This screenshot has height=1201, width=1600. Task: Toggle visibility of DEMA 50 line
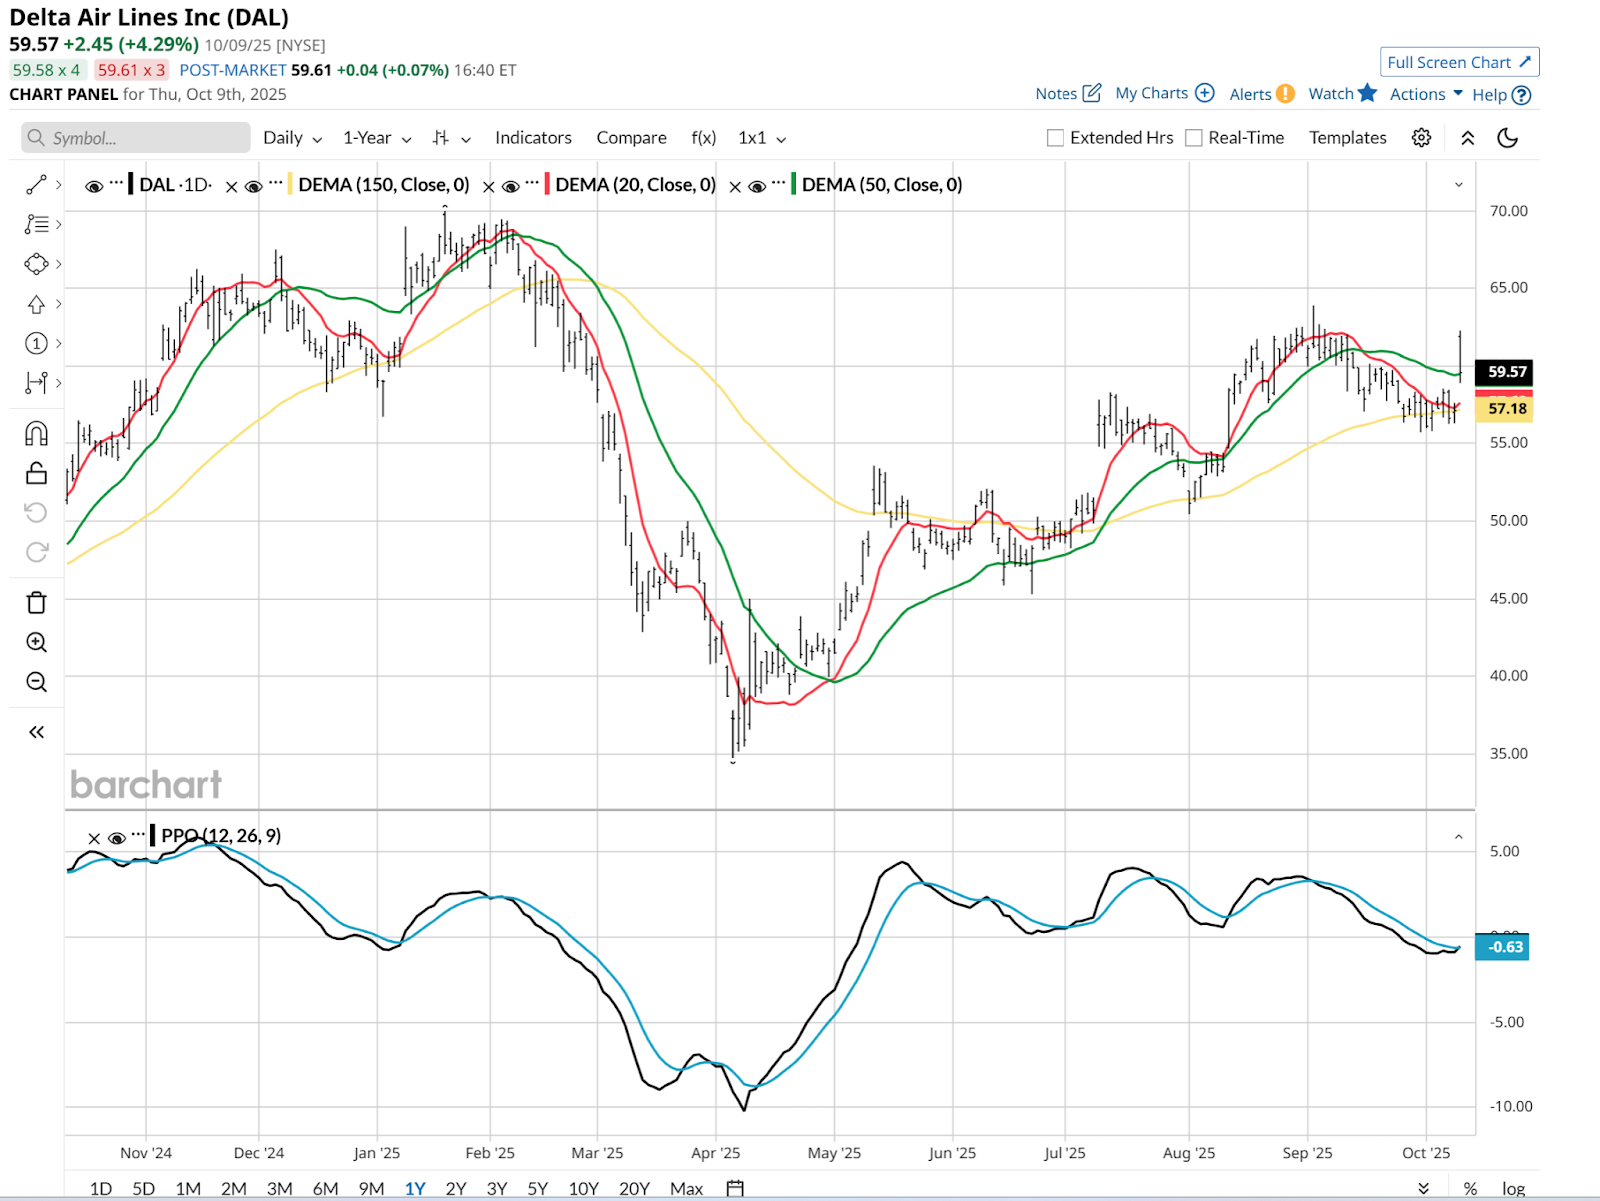pyautogui.click(x=757, y=186)
